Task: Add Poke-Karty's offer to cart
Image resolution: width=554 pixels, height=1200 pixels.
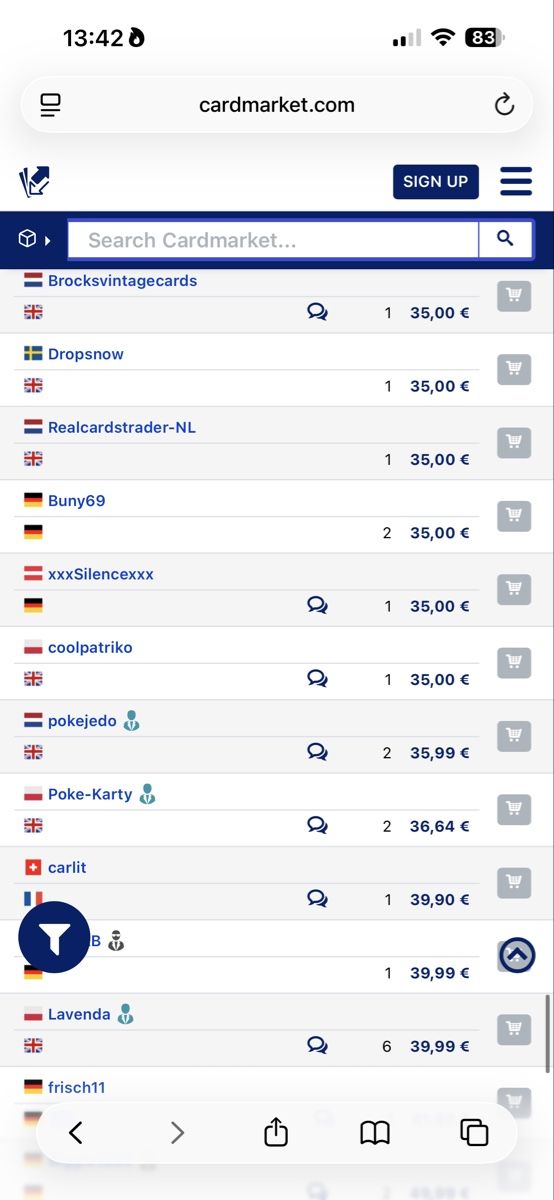Action: click(514, 808)
